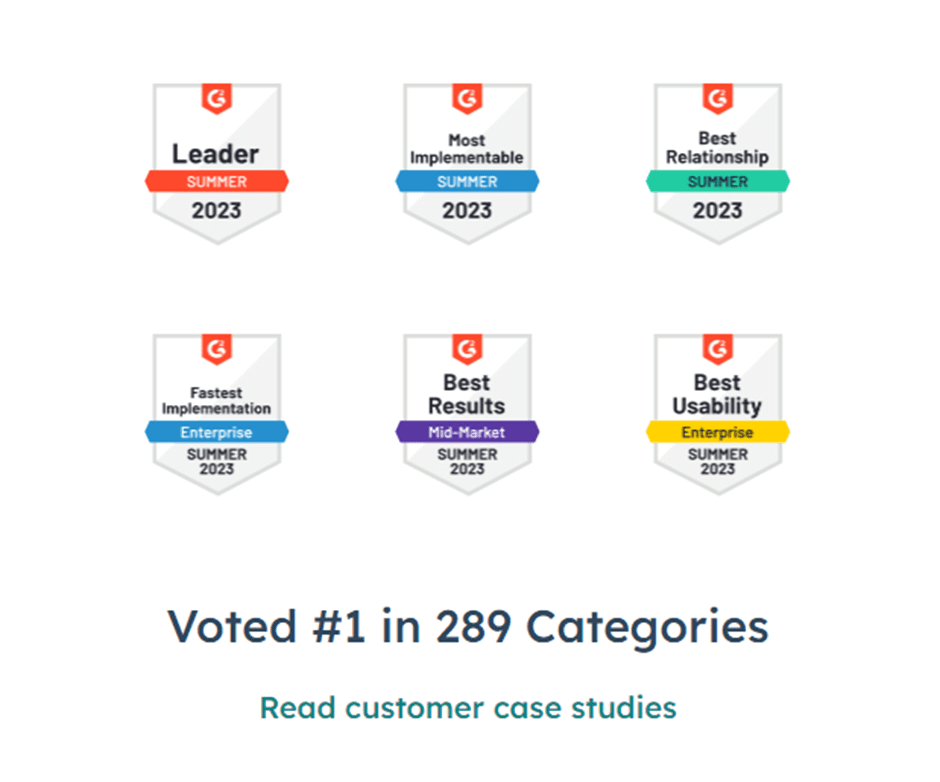Click the G2 logo on the Best Relationship badge
Image resolution: width=940 pixels, height=782 pixels.
(718, 98)
